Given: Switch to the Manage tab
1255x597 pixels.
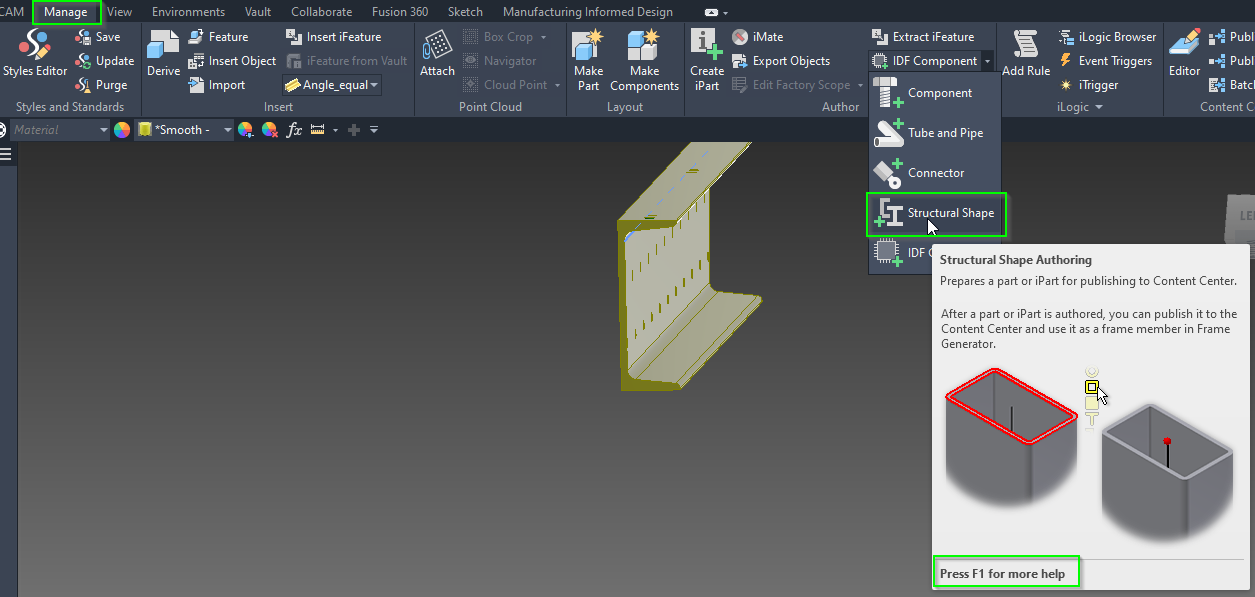Looking at the screenshot, I should click(66, 12).
